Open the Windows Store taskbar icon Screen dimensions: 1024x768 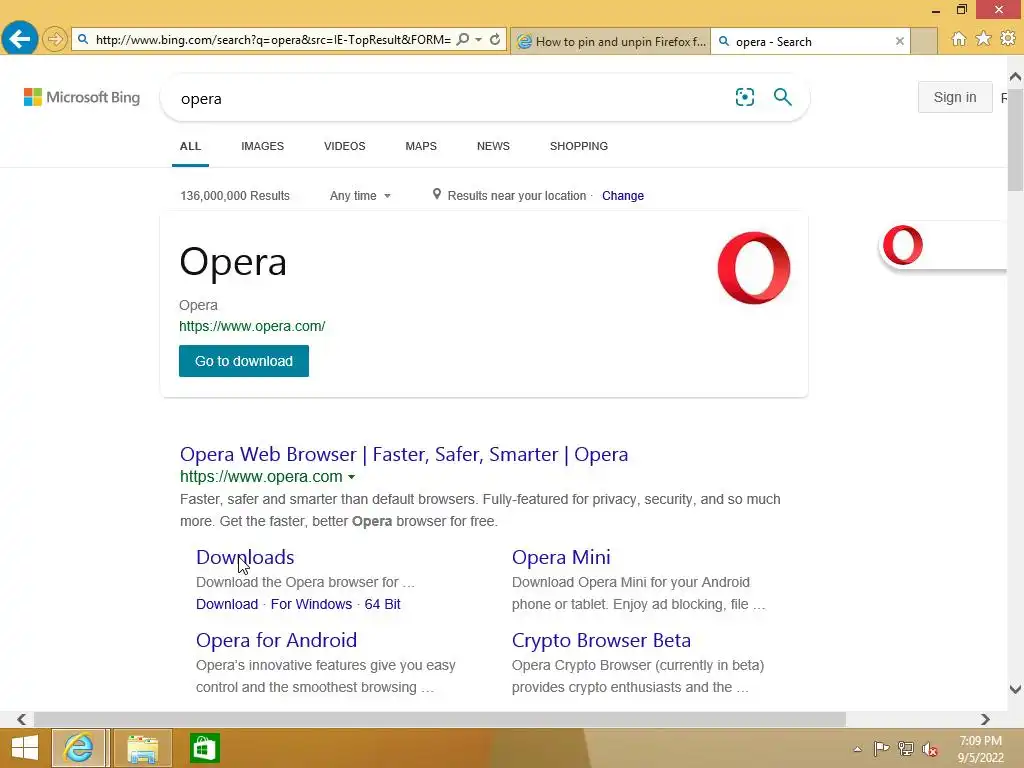pos(204,748)
